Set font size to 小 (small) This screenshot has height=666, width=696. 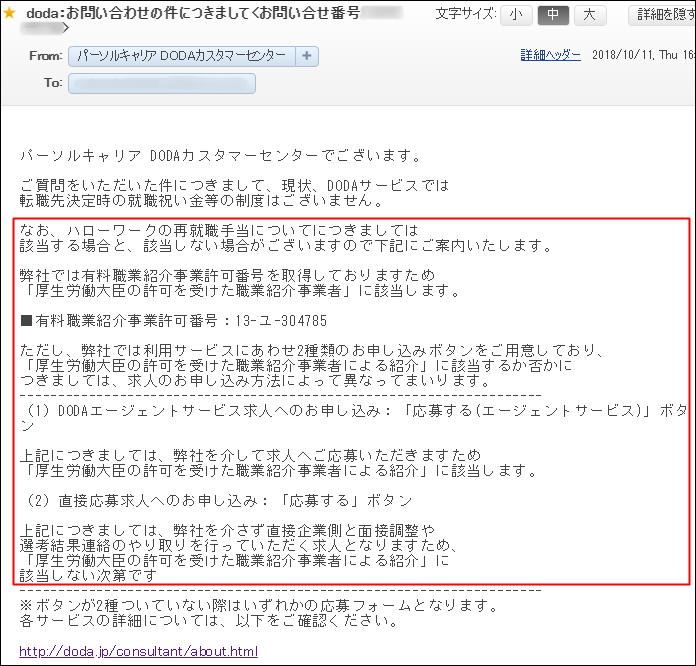516,15
